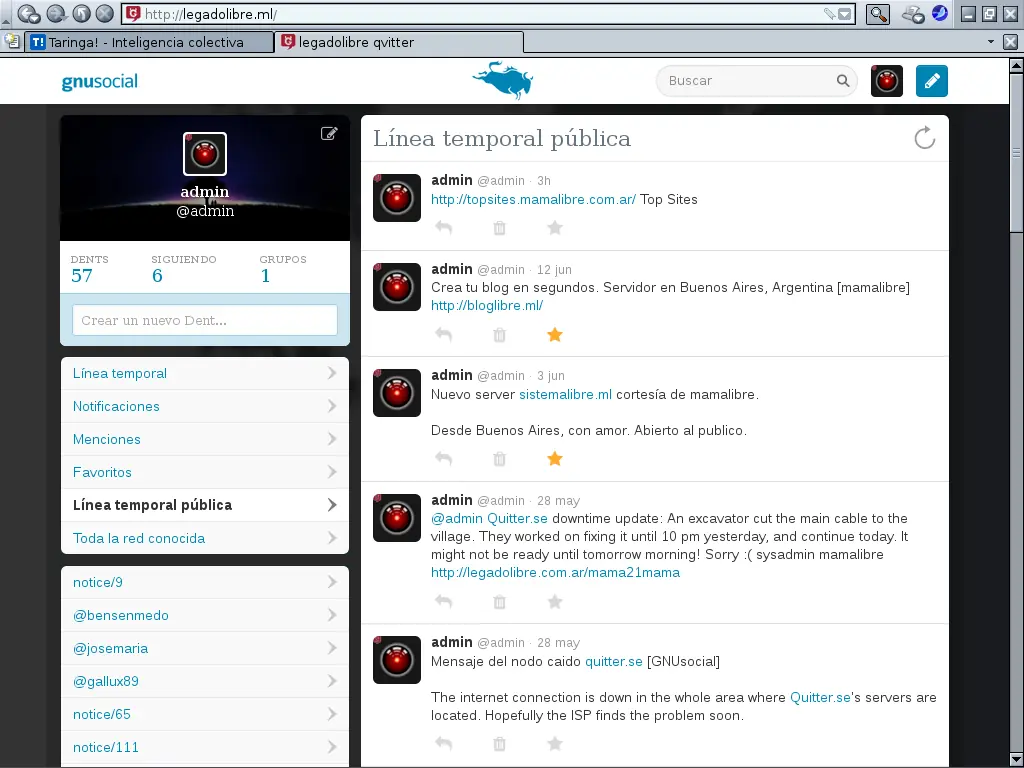Click the chevron beside notice/65

(x=332, y=714)
